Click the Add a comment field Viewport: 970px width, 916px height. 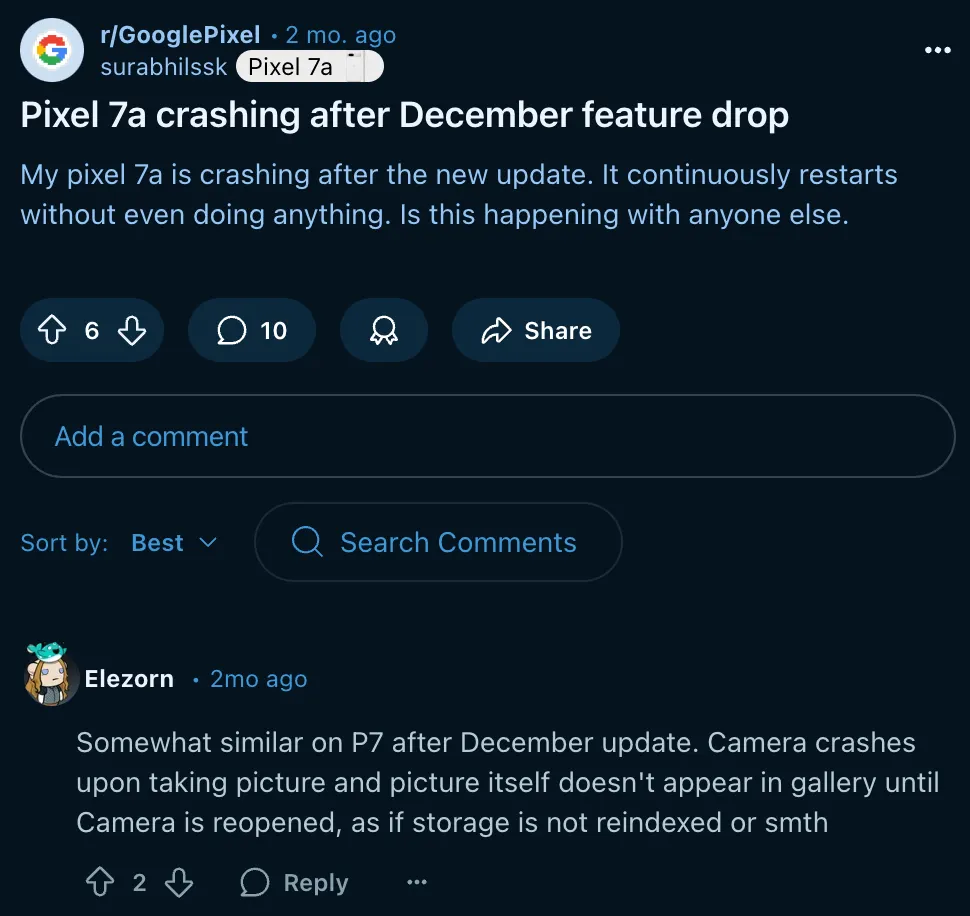487,436
